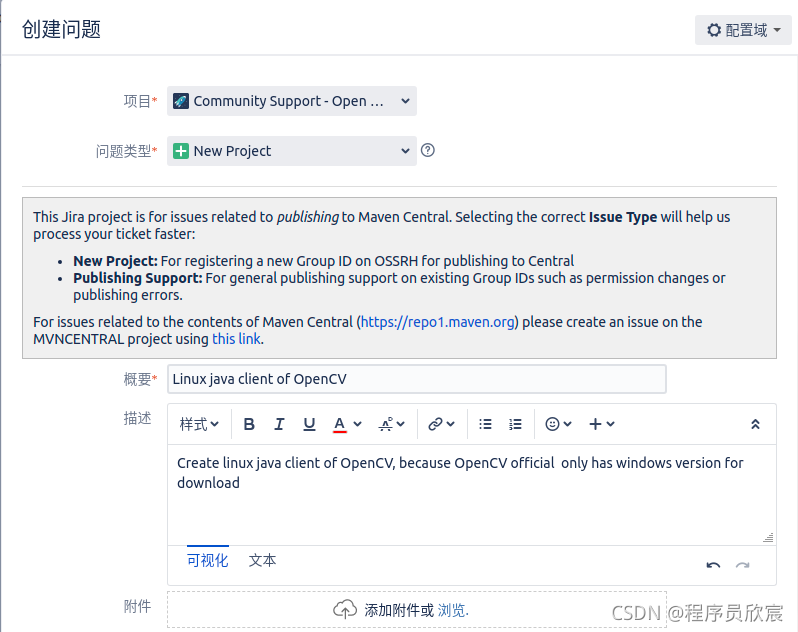This screenshot has width=798, height=632.
Task: Click the red text color swatch
Action: [x=340, y=424]
